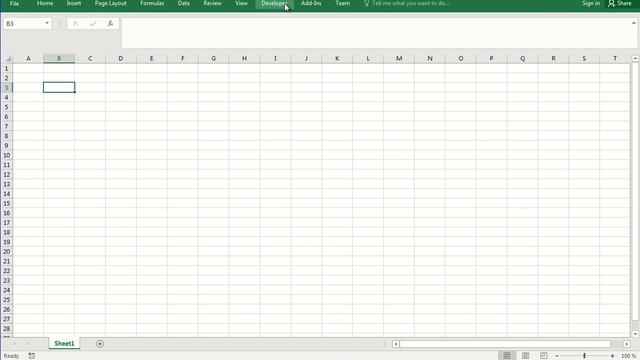Click the Sign in link
This screenshot has width=640, height=360.
(x=591, y=3)
